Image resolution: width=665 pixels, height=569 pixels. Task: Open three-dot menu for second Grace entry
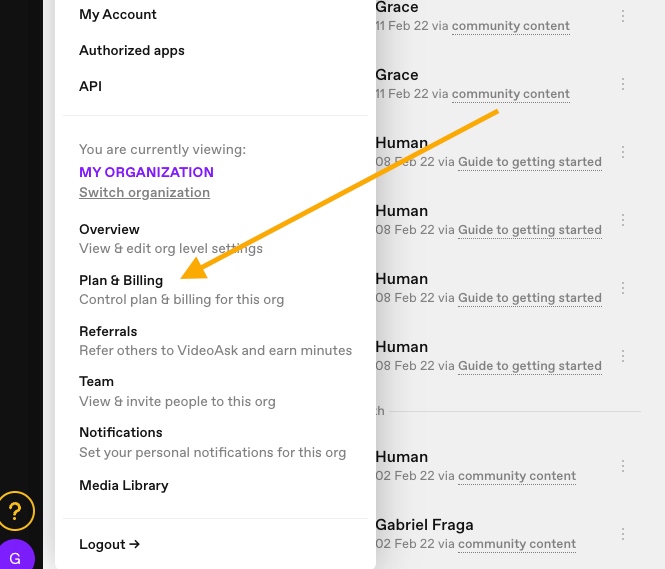(x=623, y=84)
